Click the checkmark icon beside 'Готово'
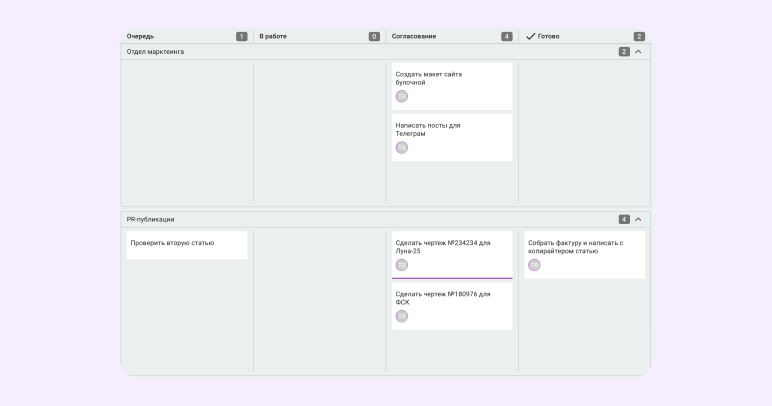The width and height of the screenshot is (772, 406). pyautogui.click(x=531, y=36)
